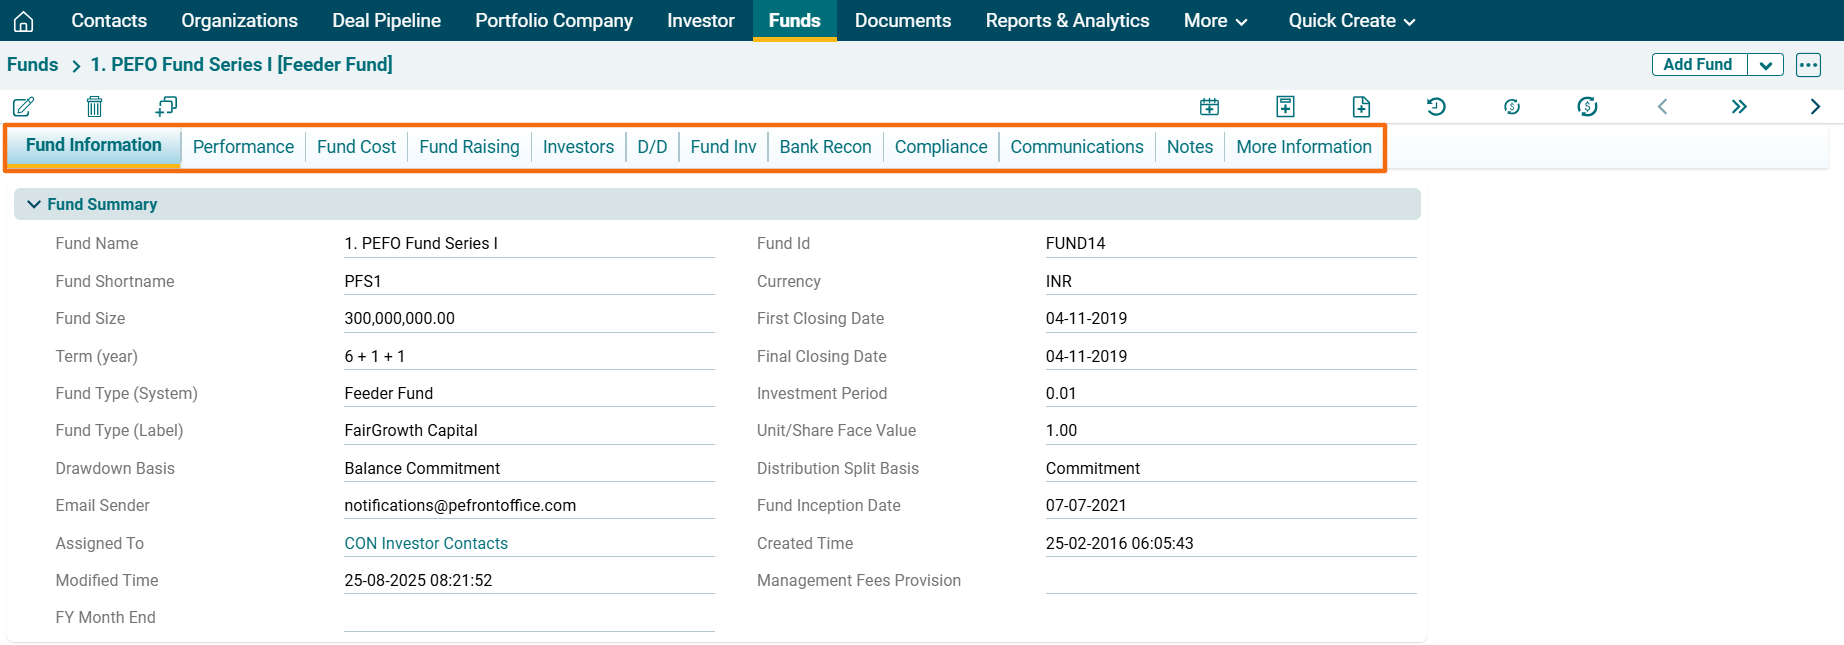Go to the Home icon
The height and width of the screenshot is (645, 1844).
pyautogui.click(x=23, y=21)
